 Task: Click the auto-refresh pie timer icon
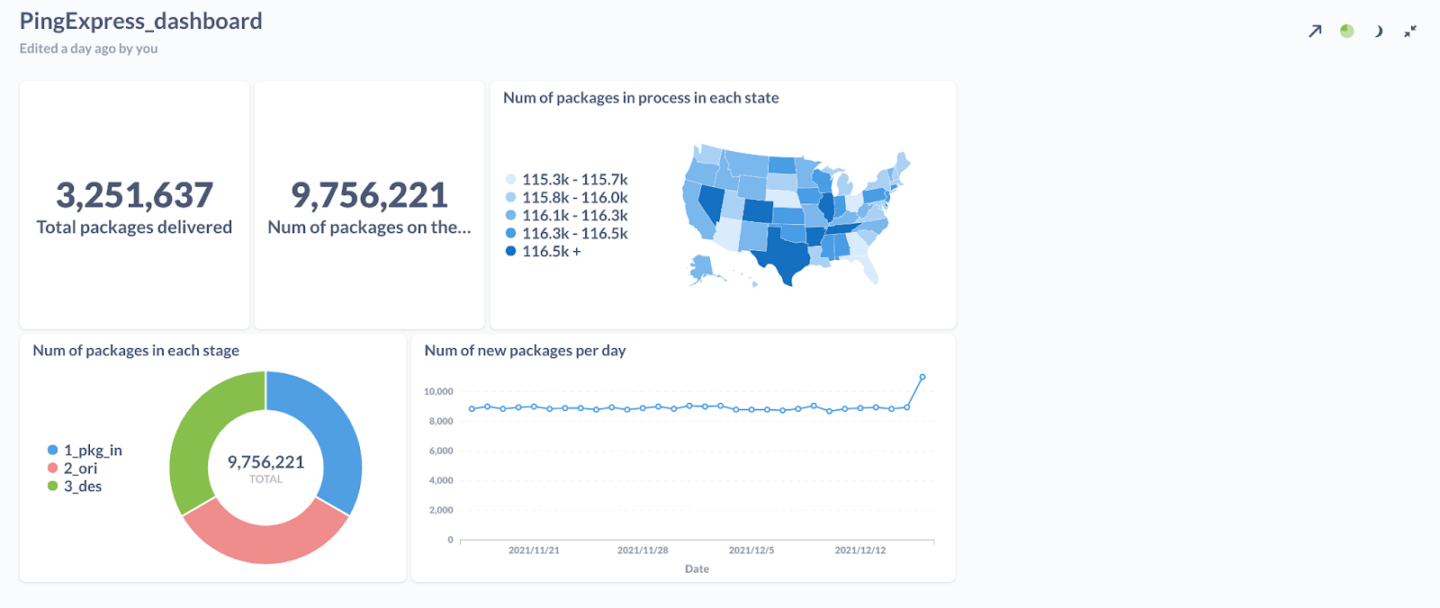coord(1346,31)
